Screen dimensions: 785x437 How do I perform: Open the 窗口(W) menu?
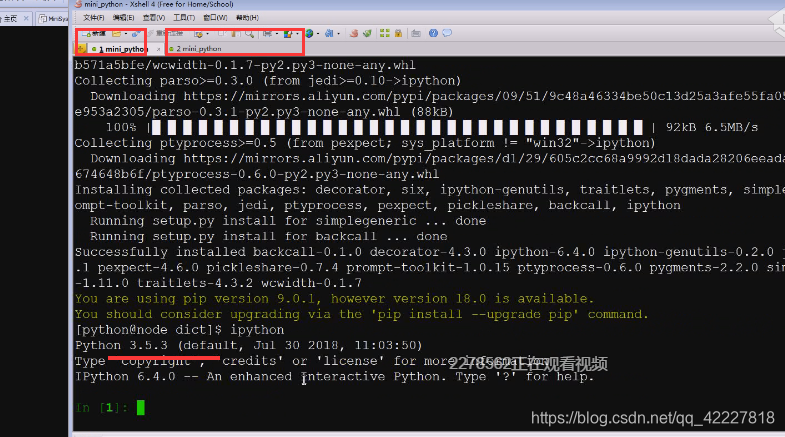tap(215, 18)
